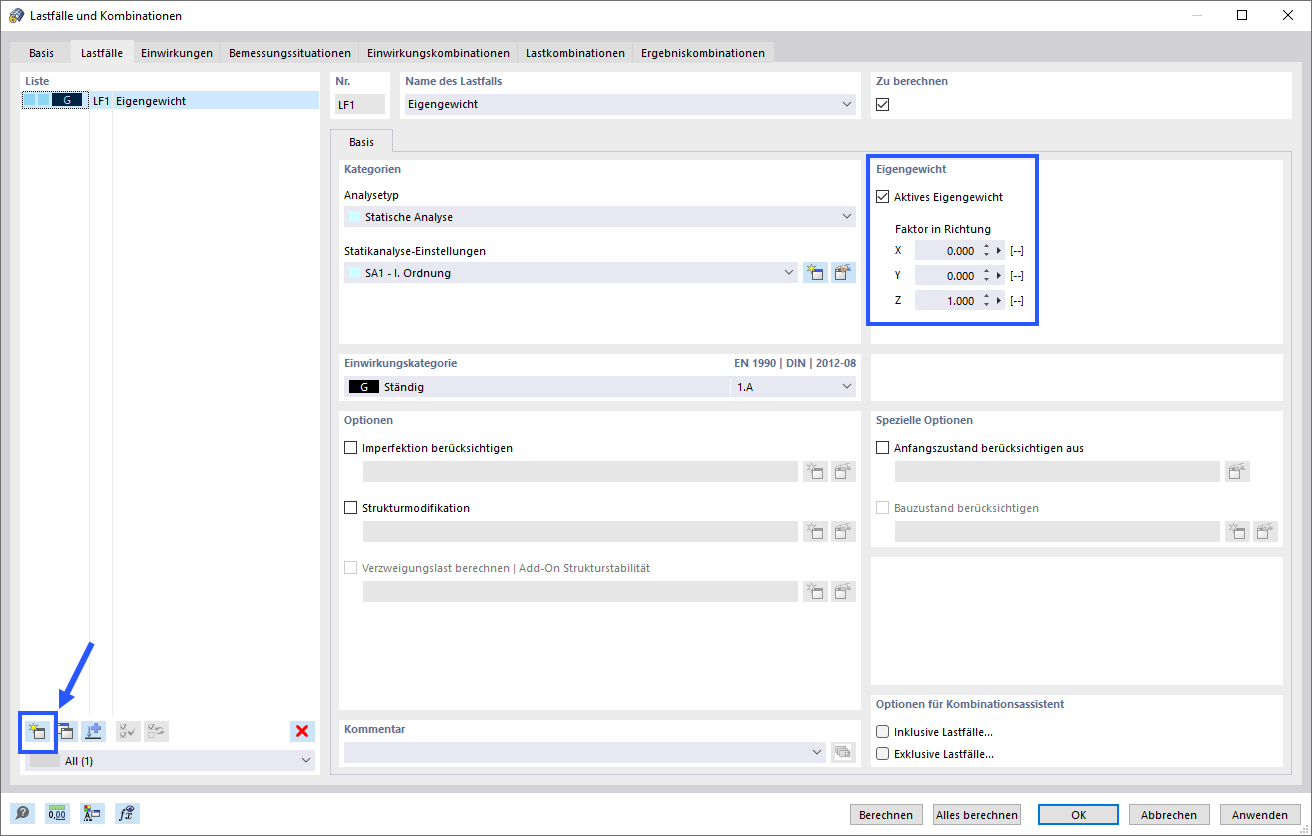1312x836 pixels.
Task: Open Statikanalyse-Einstellungen SA1 dropdown
Action: click(790, 273)
